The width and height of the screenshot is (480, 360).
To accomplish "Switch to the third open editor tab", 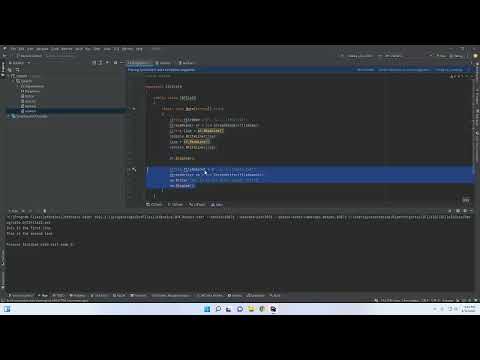I will 186,63.
